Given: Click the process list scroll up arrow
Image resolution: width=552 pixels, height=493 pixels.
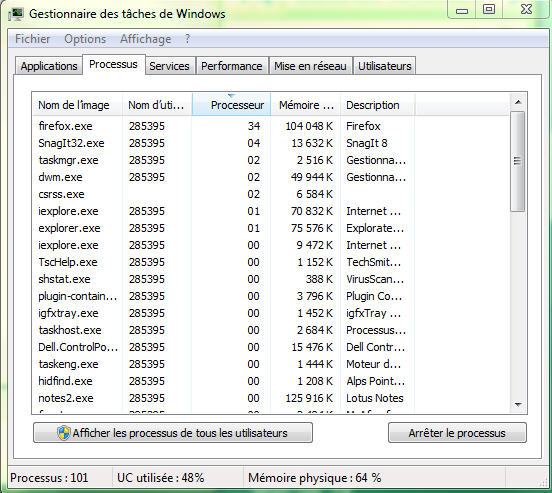Looking at the screenshot, I should [x=518, y=102].
